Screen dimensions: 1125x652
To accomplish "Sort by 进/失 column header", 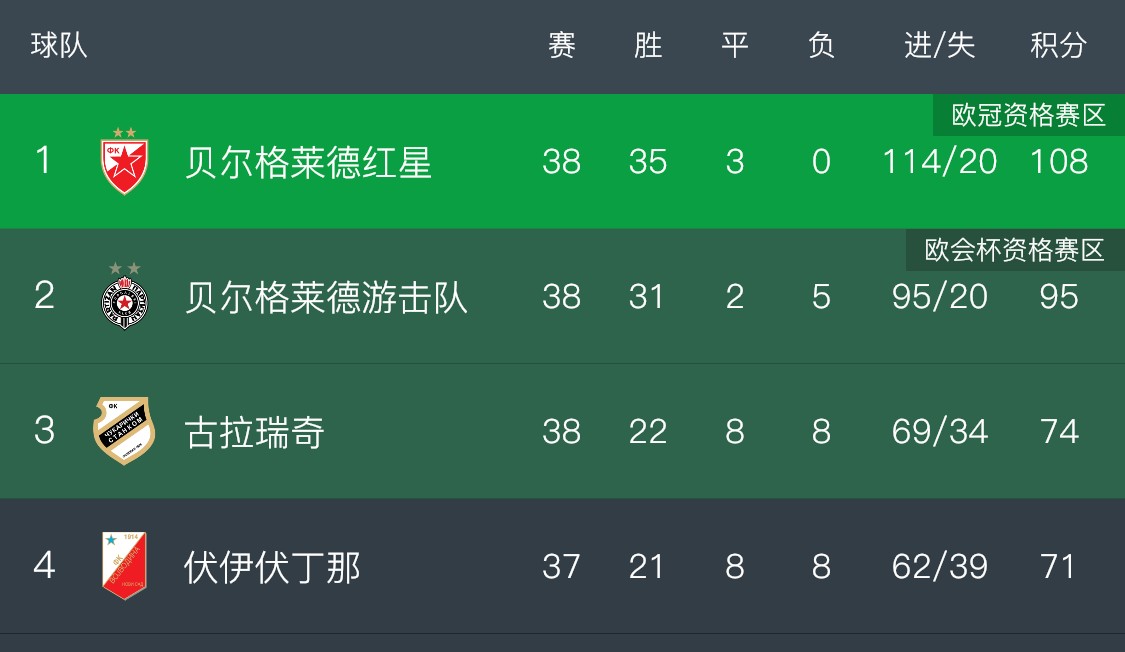I will tap(939, 45).
